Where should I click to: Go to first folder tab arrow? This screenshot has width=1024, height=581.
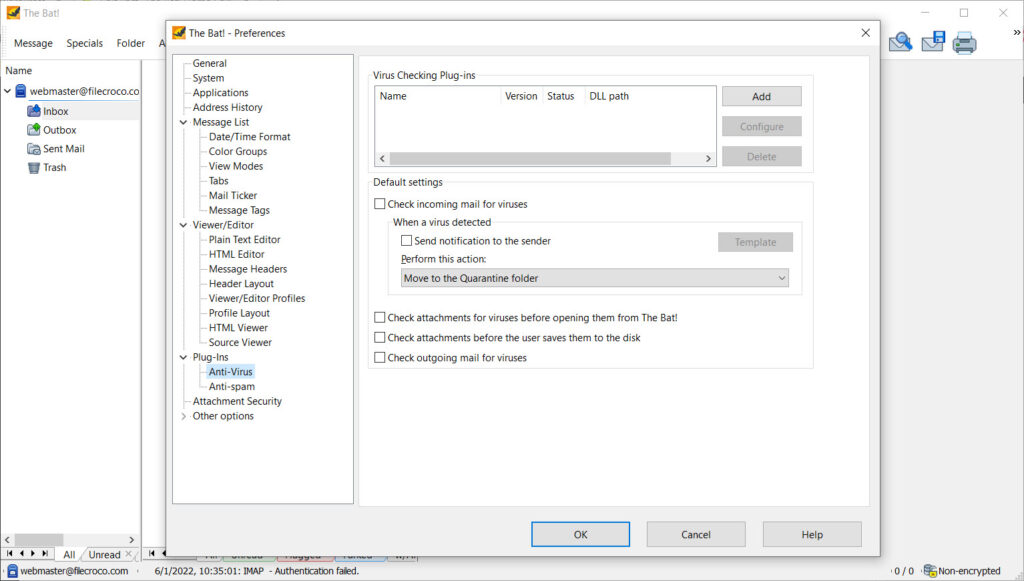tap(10, 554)
